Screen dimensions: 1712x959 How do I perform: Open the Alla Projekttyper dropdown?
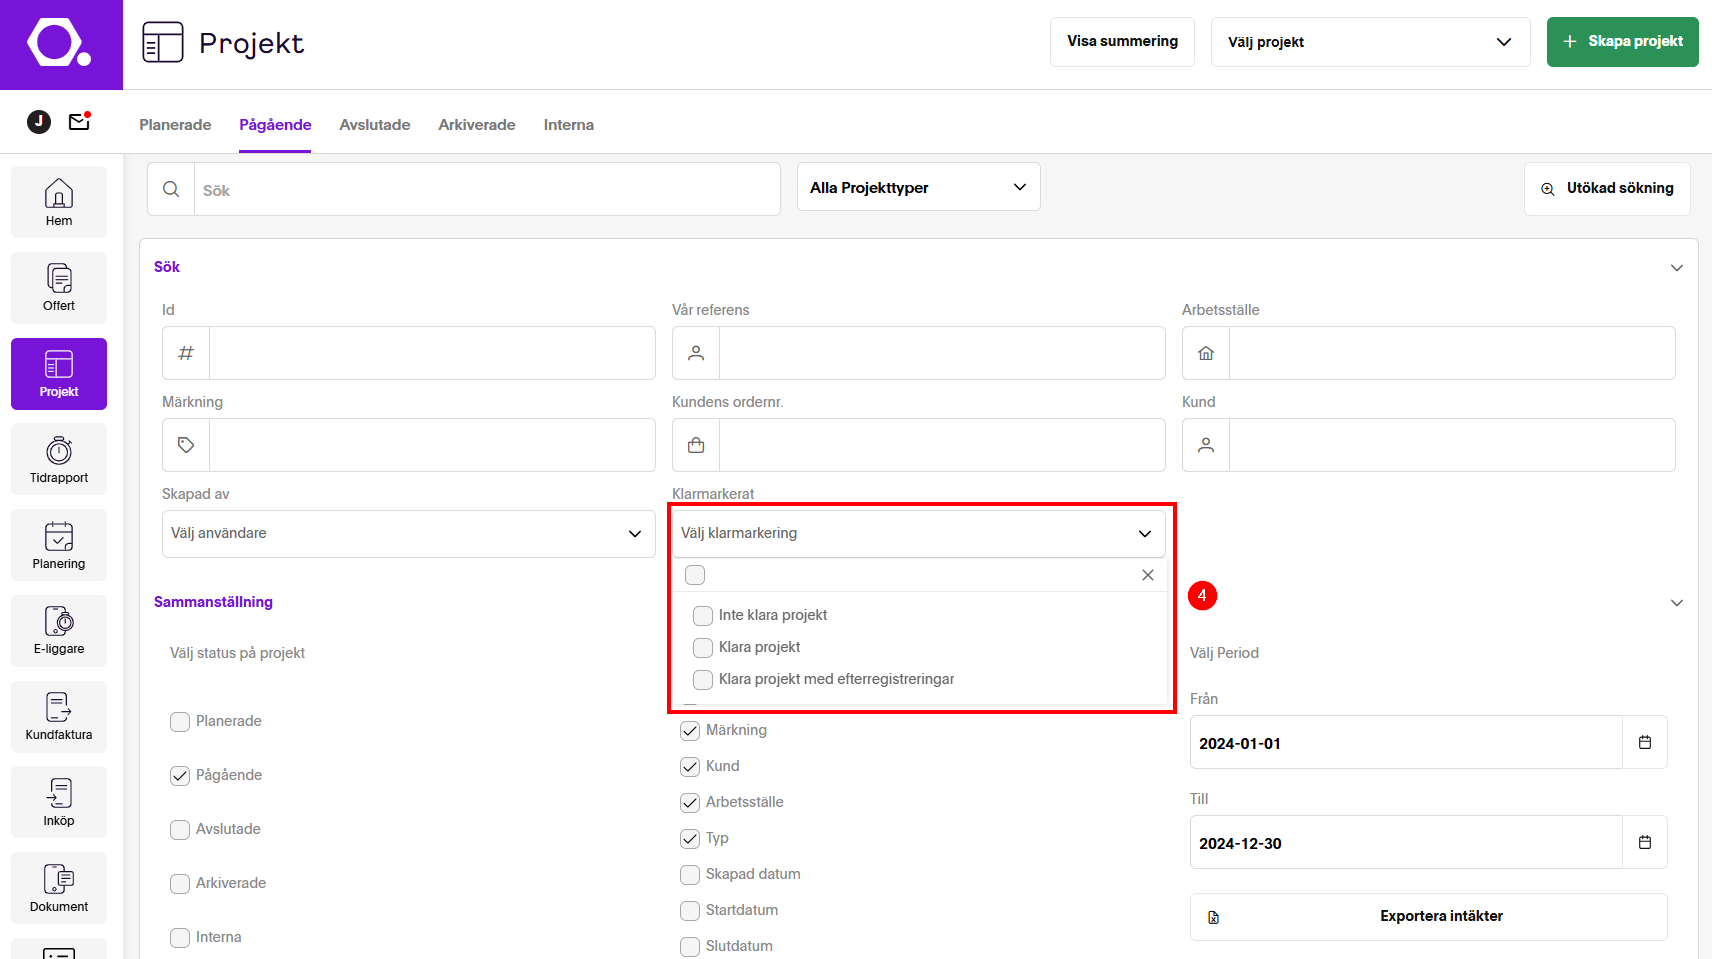click(918, 187)
